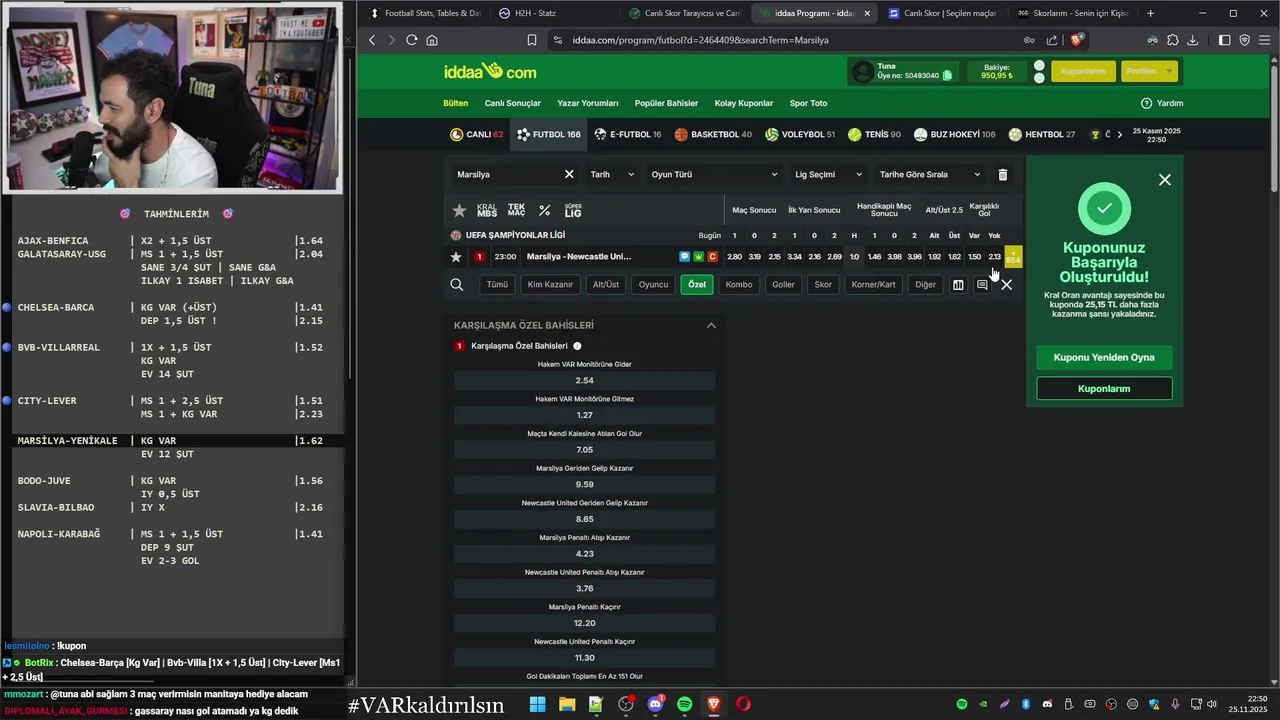Toggle the favorites star filter in header
This screenshot has height=720, width=1280.
point(459,210)
